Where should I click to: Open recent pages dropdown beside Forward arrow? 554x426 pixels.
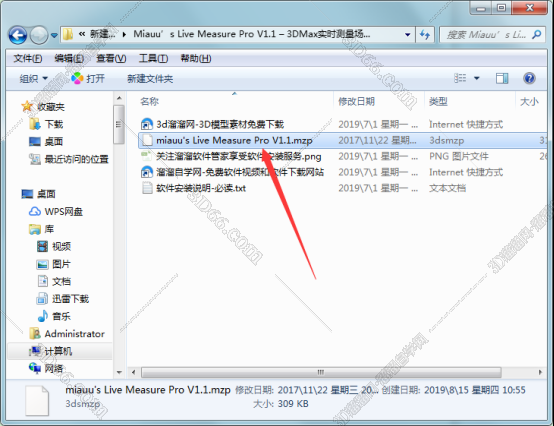(54, 35)
